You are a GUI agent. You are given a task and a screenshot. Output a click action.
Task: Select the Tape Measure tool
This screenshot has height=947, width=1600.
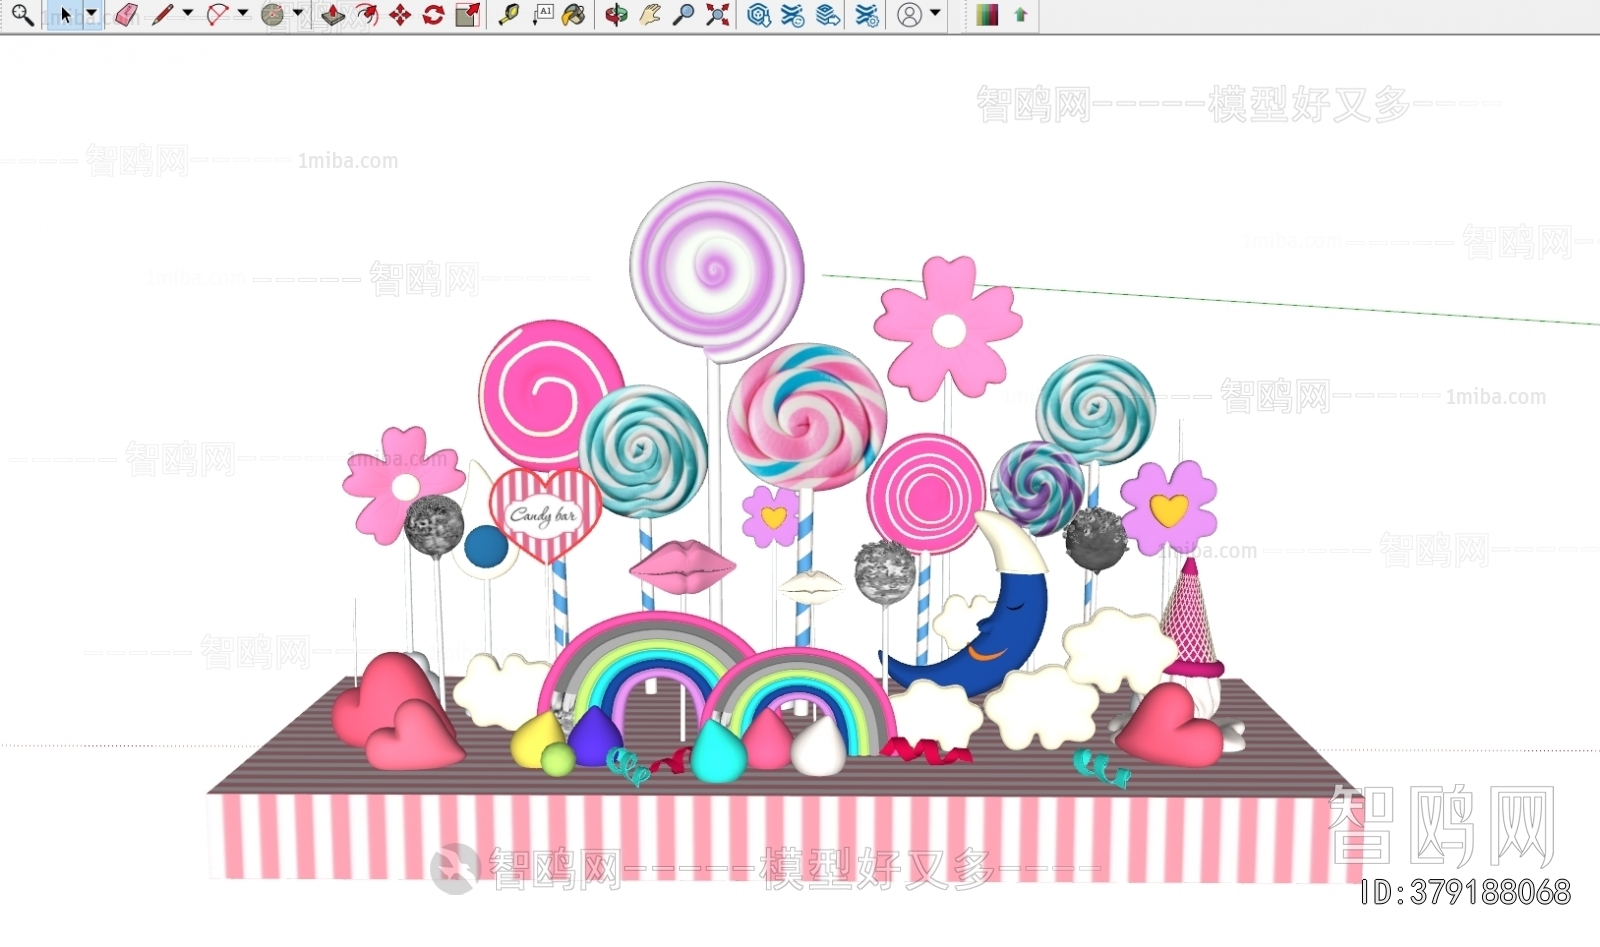(509, 15)
